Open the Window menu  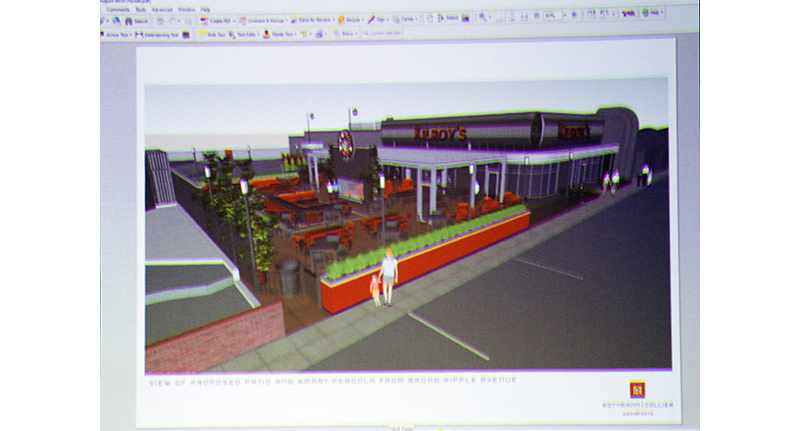click(x=186, y=10)
